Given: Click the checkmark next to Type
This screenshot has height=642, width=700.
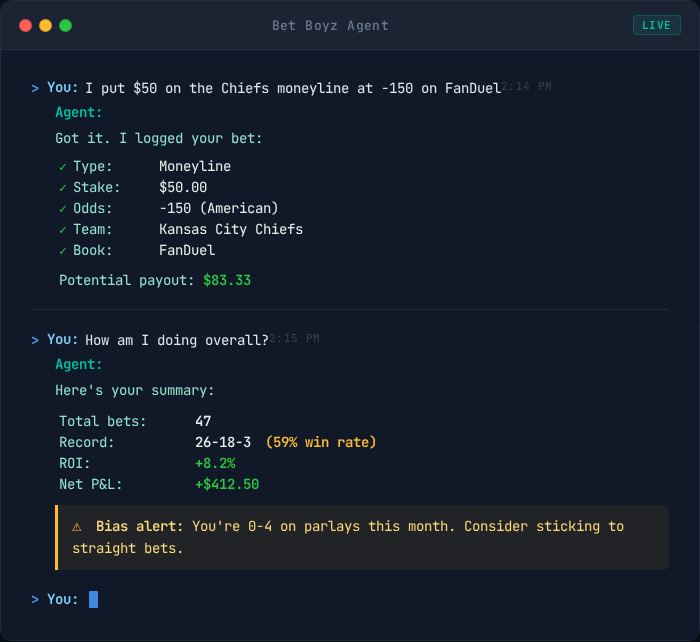Looking at the screenshot, I should point(63,166).
